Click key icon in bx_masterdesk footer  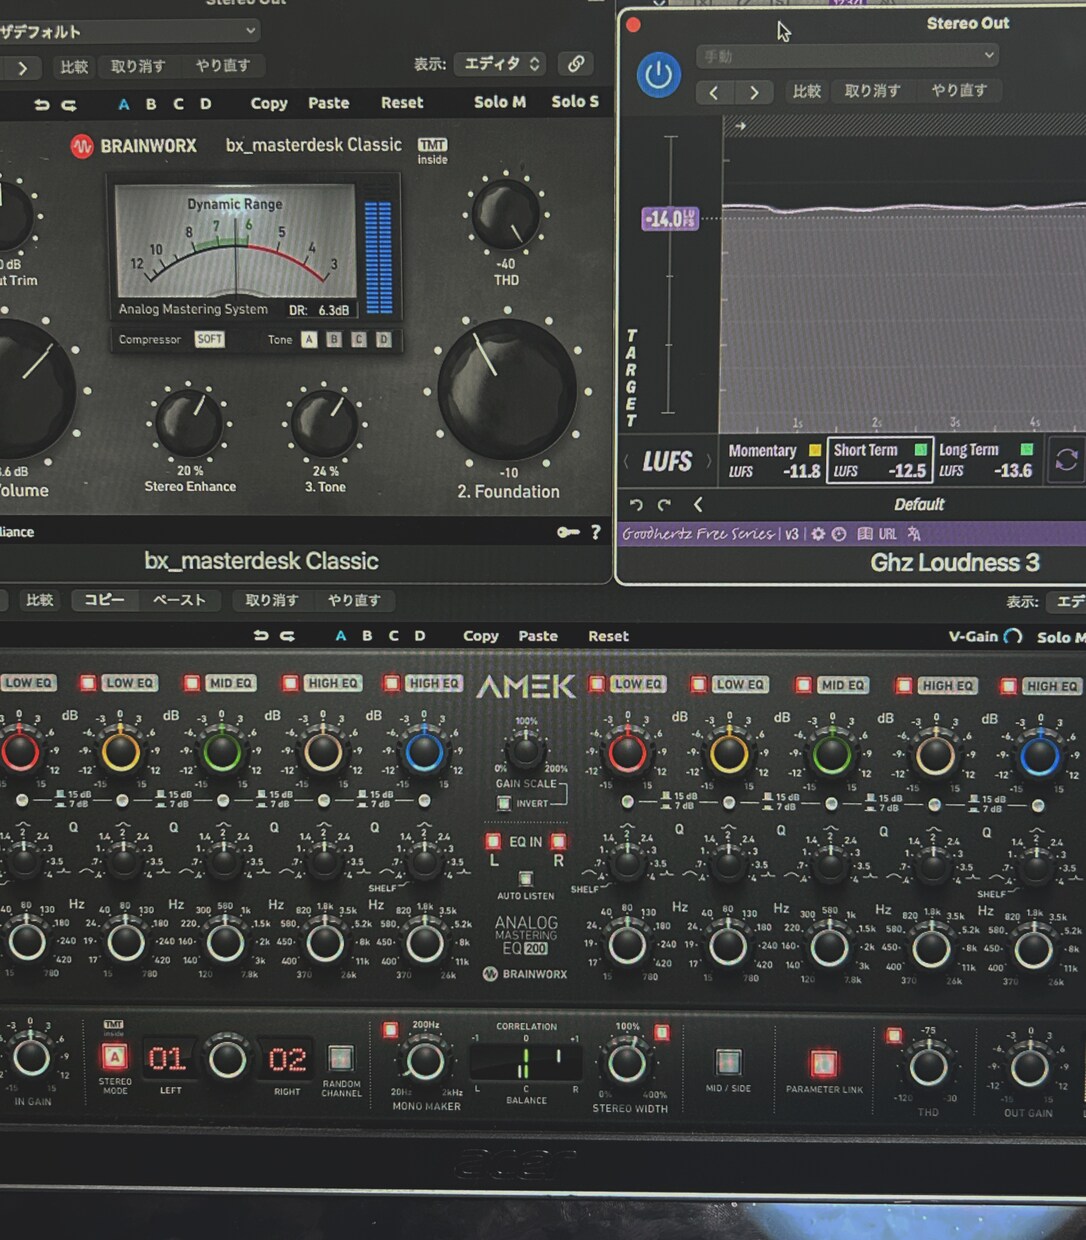[568, 532]
